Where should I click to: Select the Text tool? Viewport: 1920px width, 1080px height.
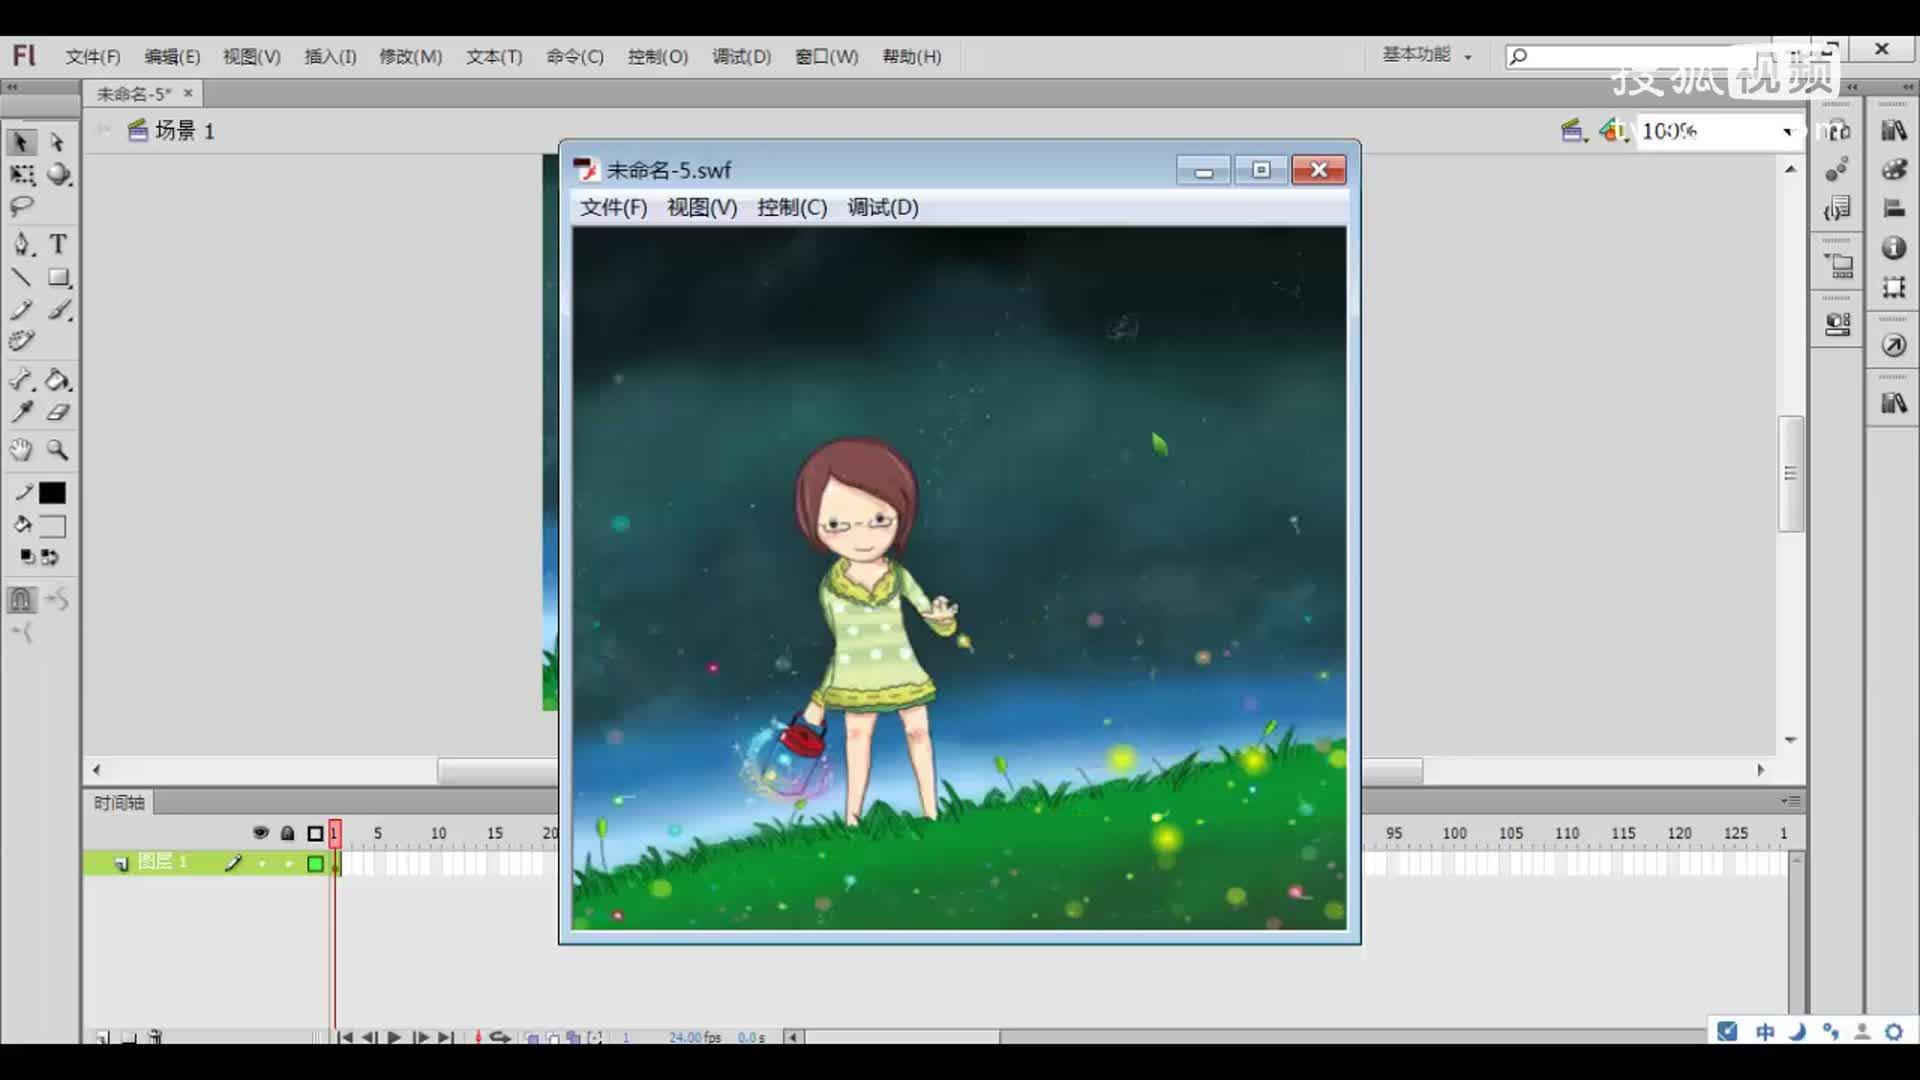click(x=58, y=243)
